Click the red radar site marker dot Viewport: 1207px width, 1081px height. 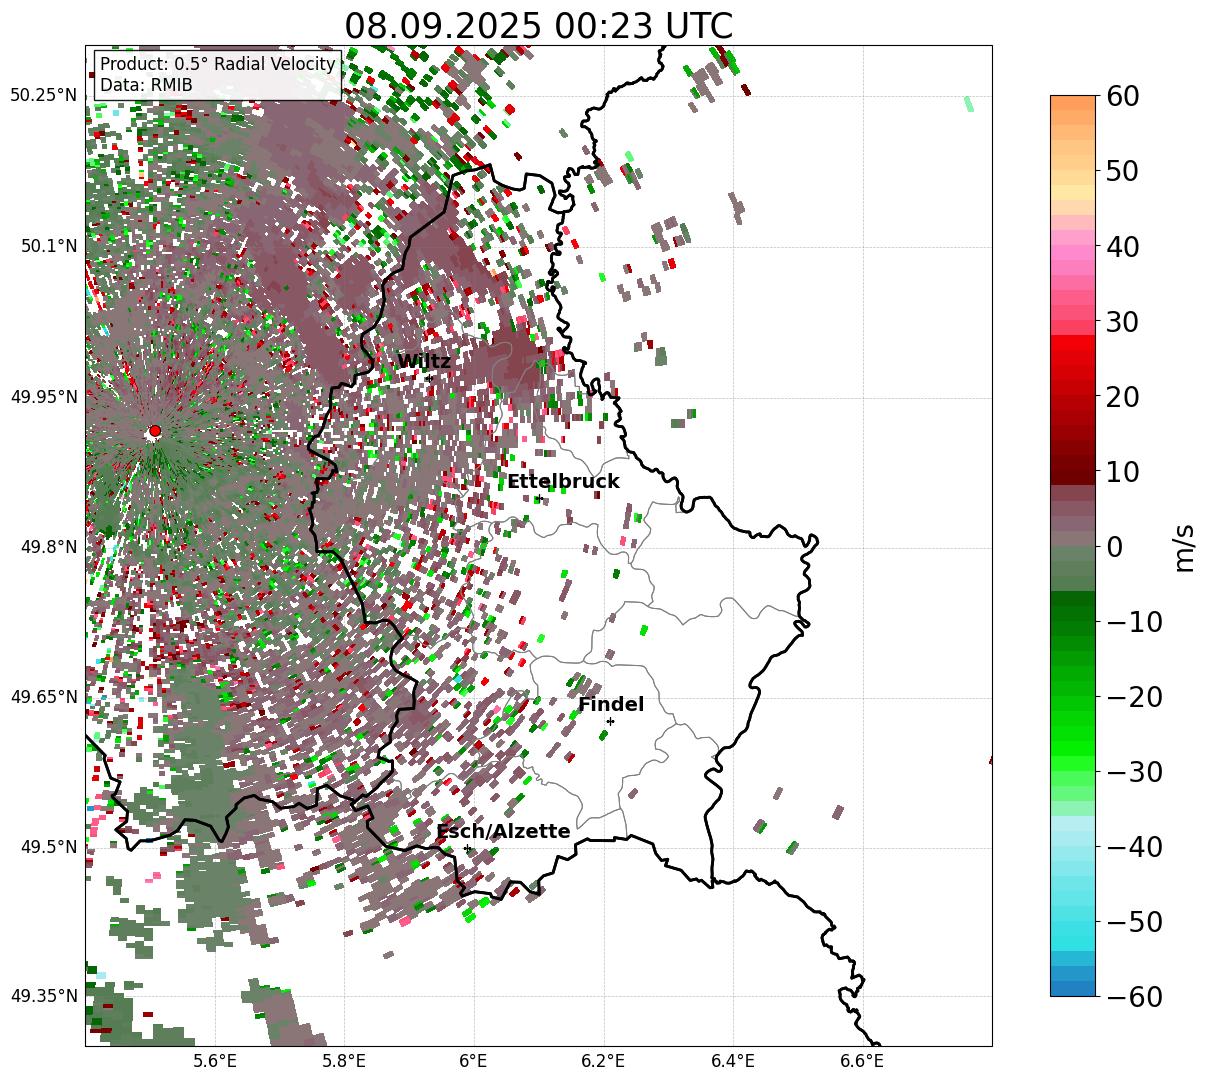click(154, 431)
